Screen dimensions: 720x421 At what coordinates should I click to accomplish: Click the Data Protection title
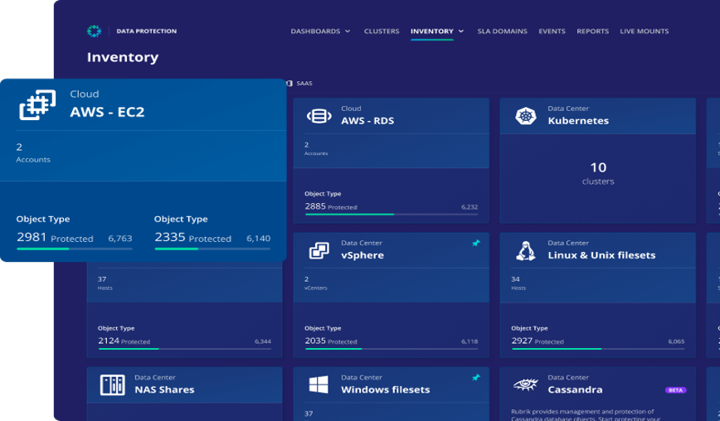(x=146, y=31)
